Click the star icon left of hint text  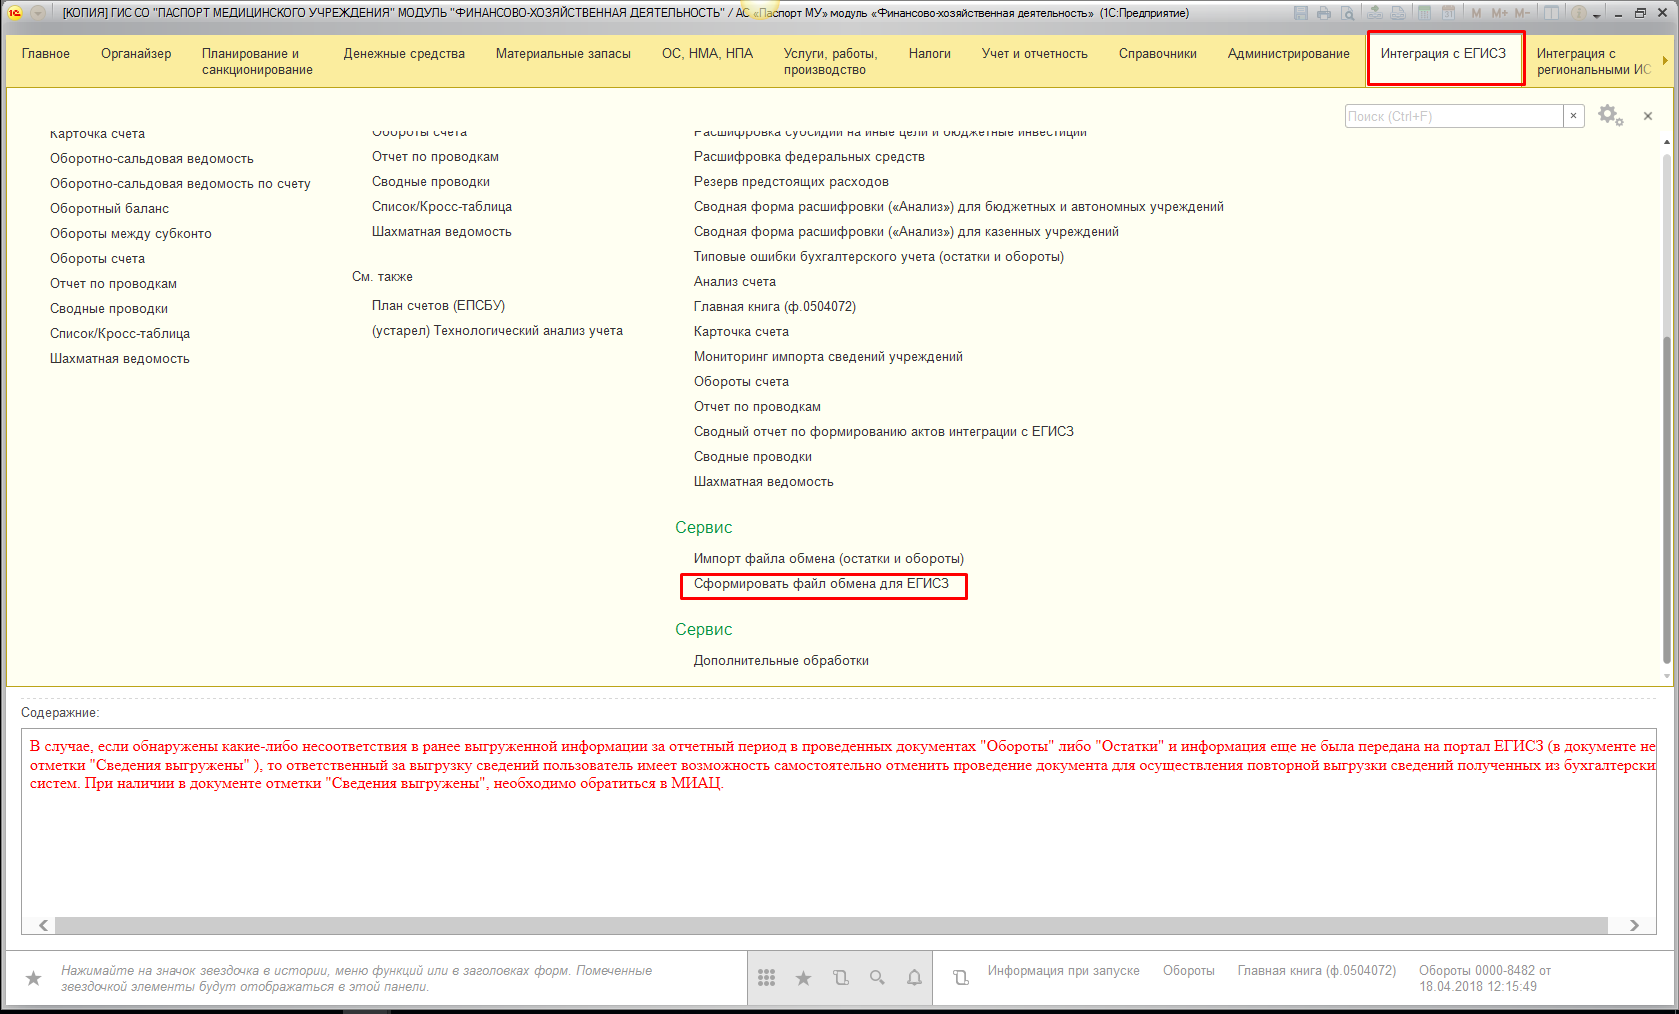click(x=33, y=978)
